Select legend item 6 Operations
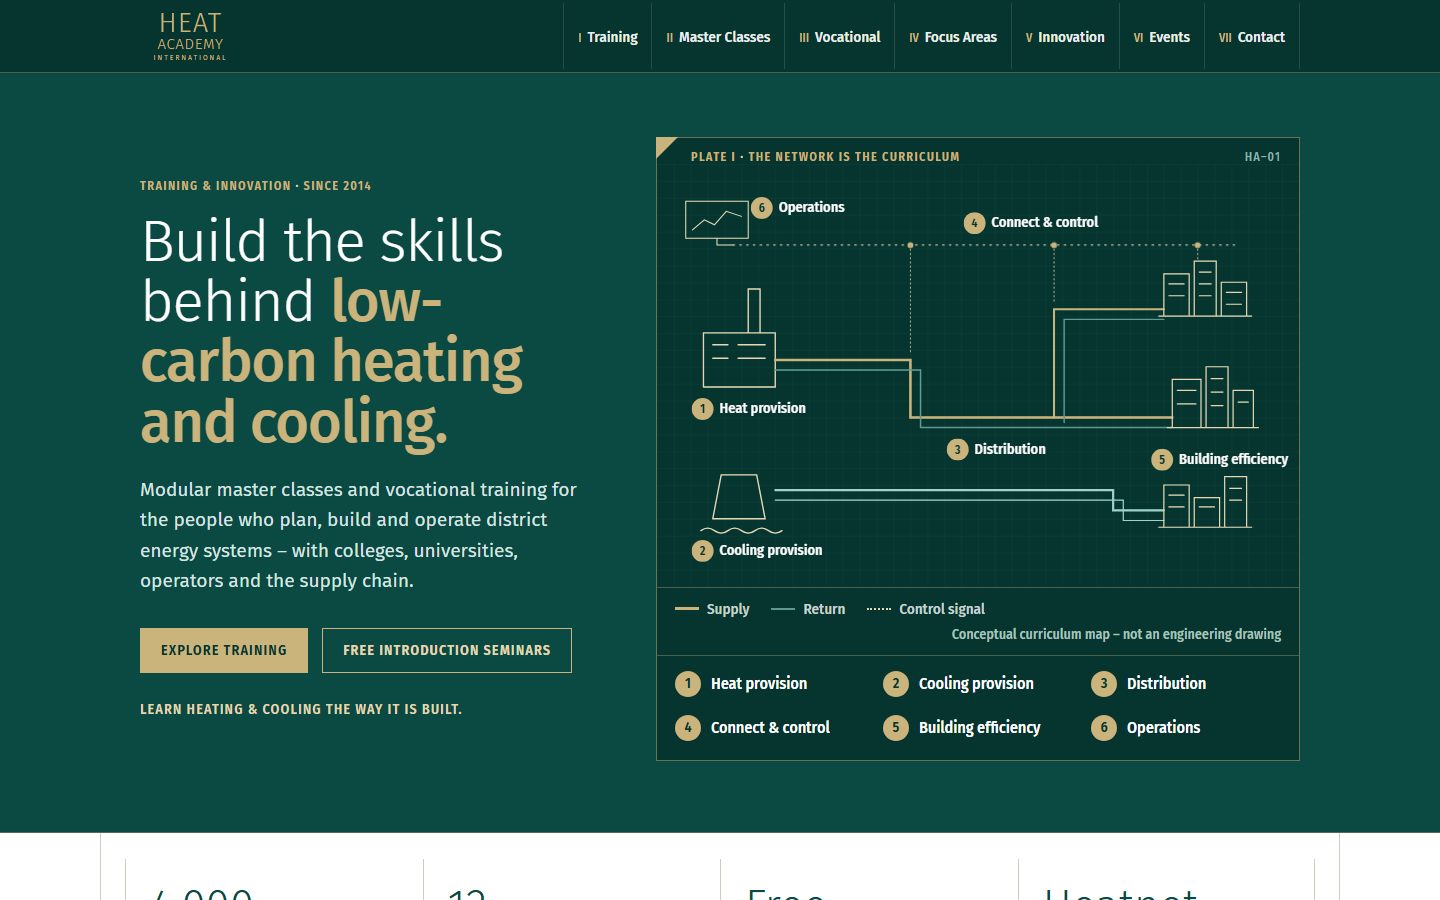Viewport: 1440px width, 900px height. 1145,727
